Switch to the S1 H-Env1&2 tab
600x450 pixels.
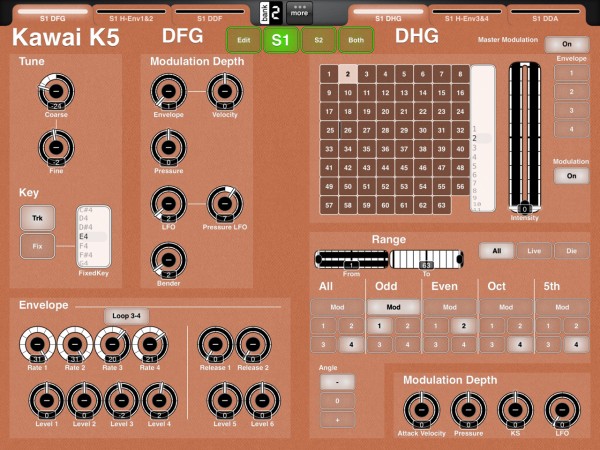click(x=131, y=15)
